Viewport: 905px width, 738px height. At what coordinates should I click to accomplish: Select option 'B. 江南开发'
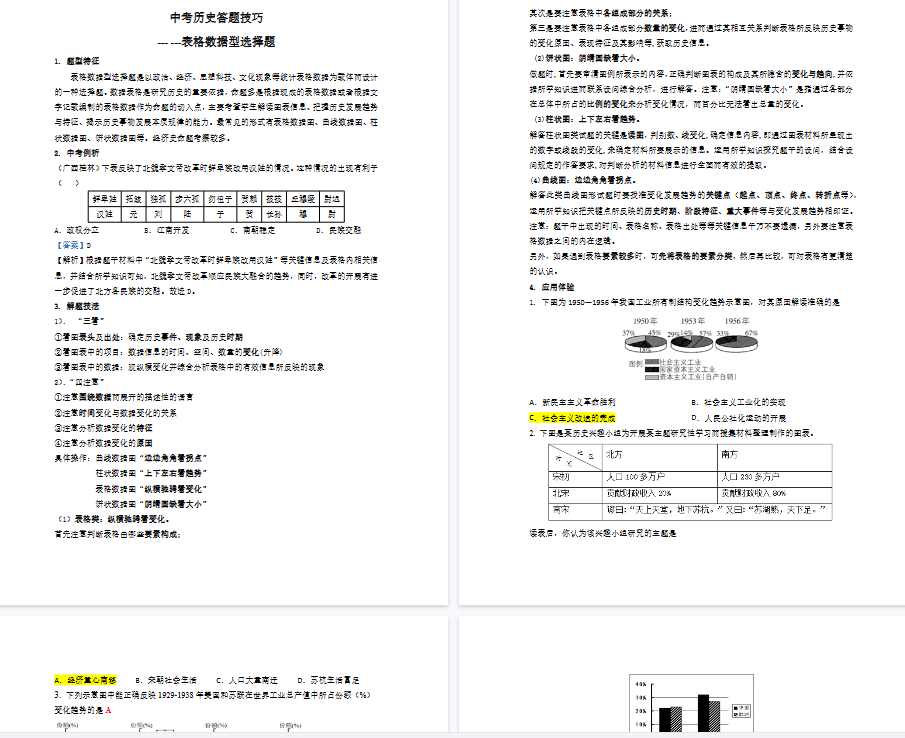[167, 230]
